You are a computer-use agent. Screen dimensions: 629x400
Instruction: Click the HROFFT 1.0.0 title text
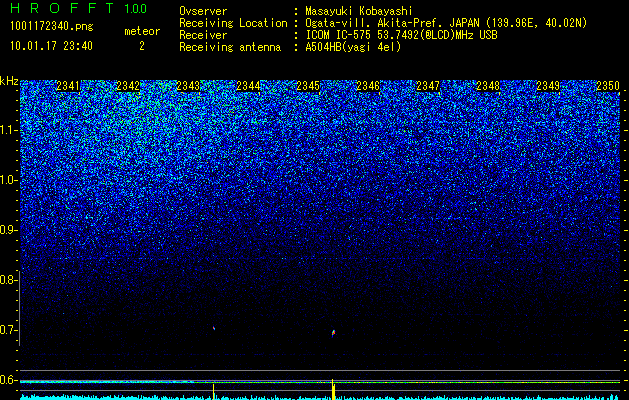pos(79,8)
